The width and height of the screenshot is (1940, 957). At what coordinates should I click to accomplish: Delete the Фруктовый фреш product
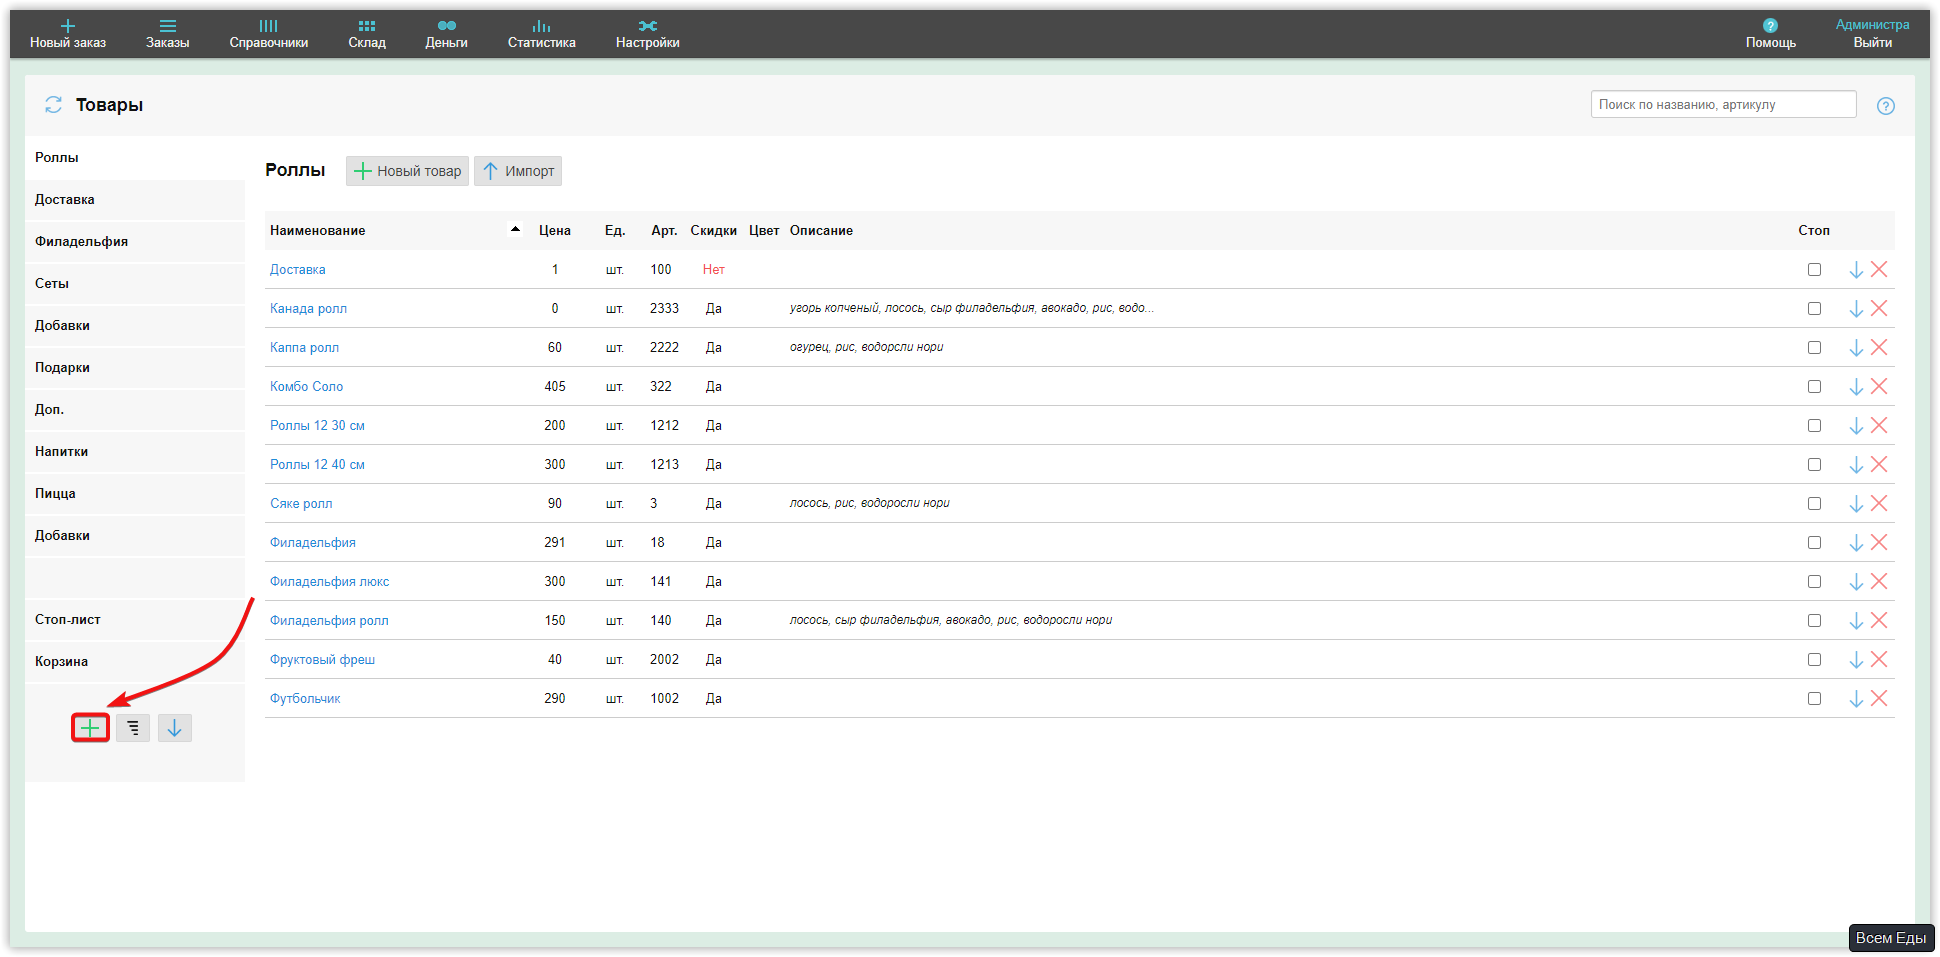[x=1880, y=659]
